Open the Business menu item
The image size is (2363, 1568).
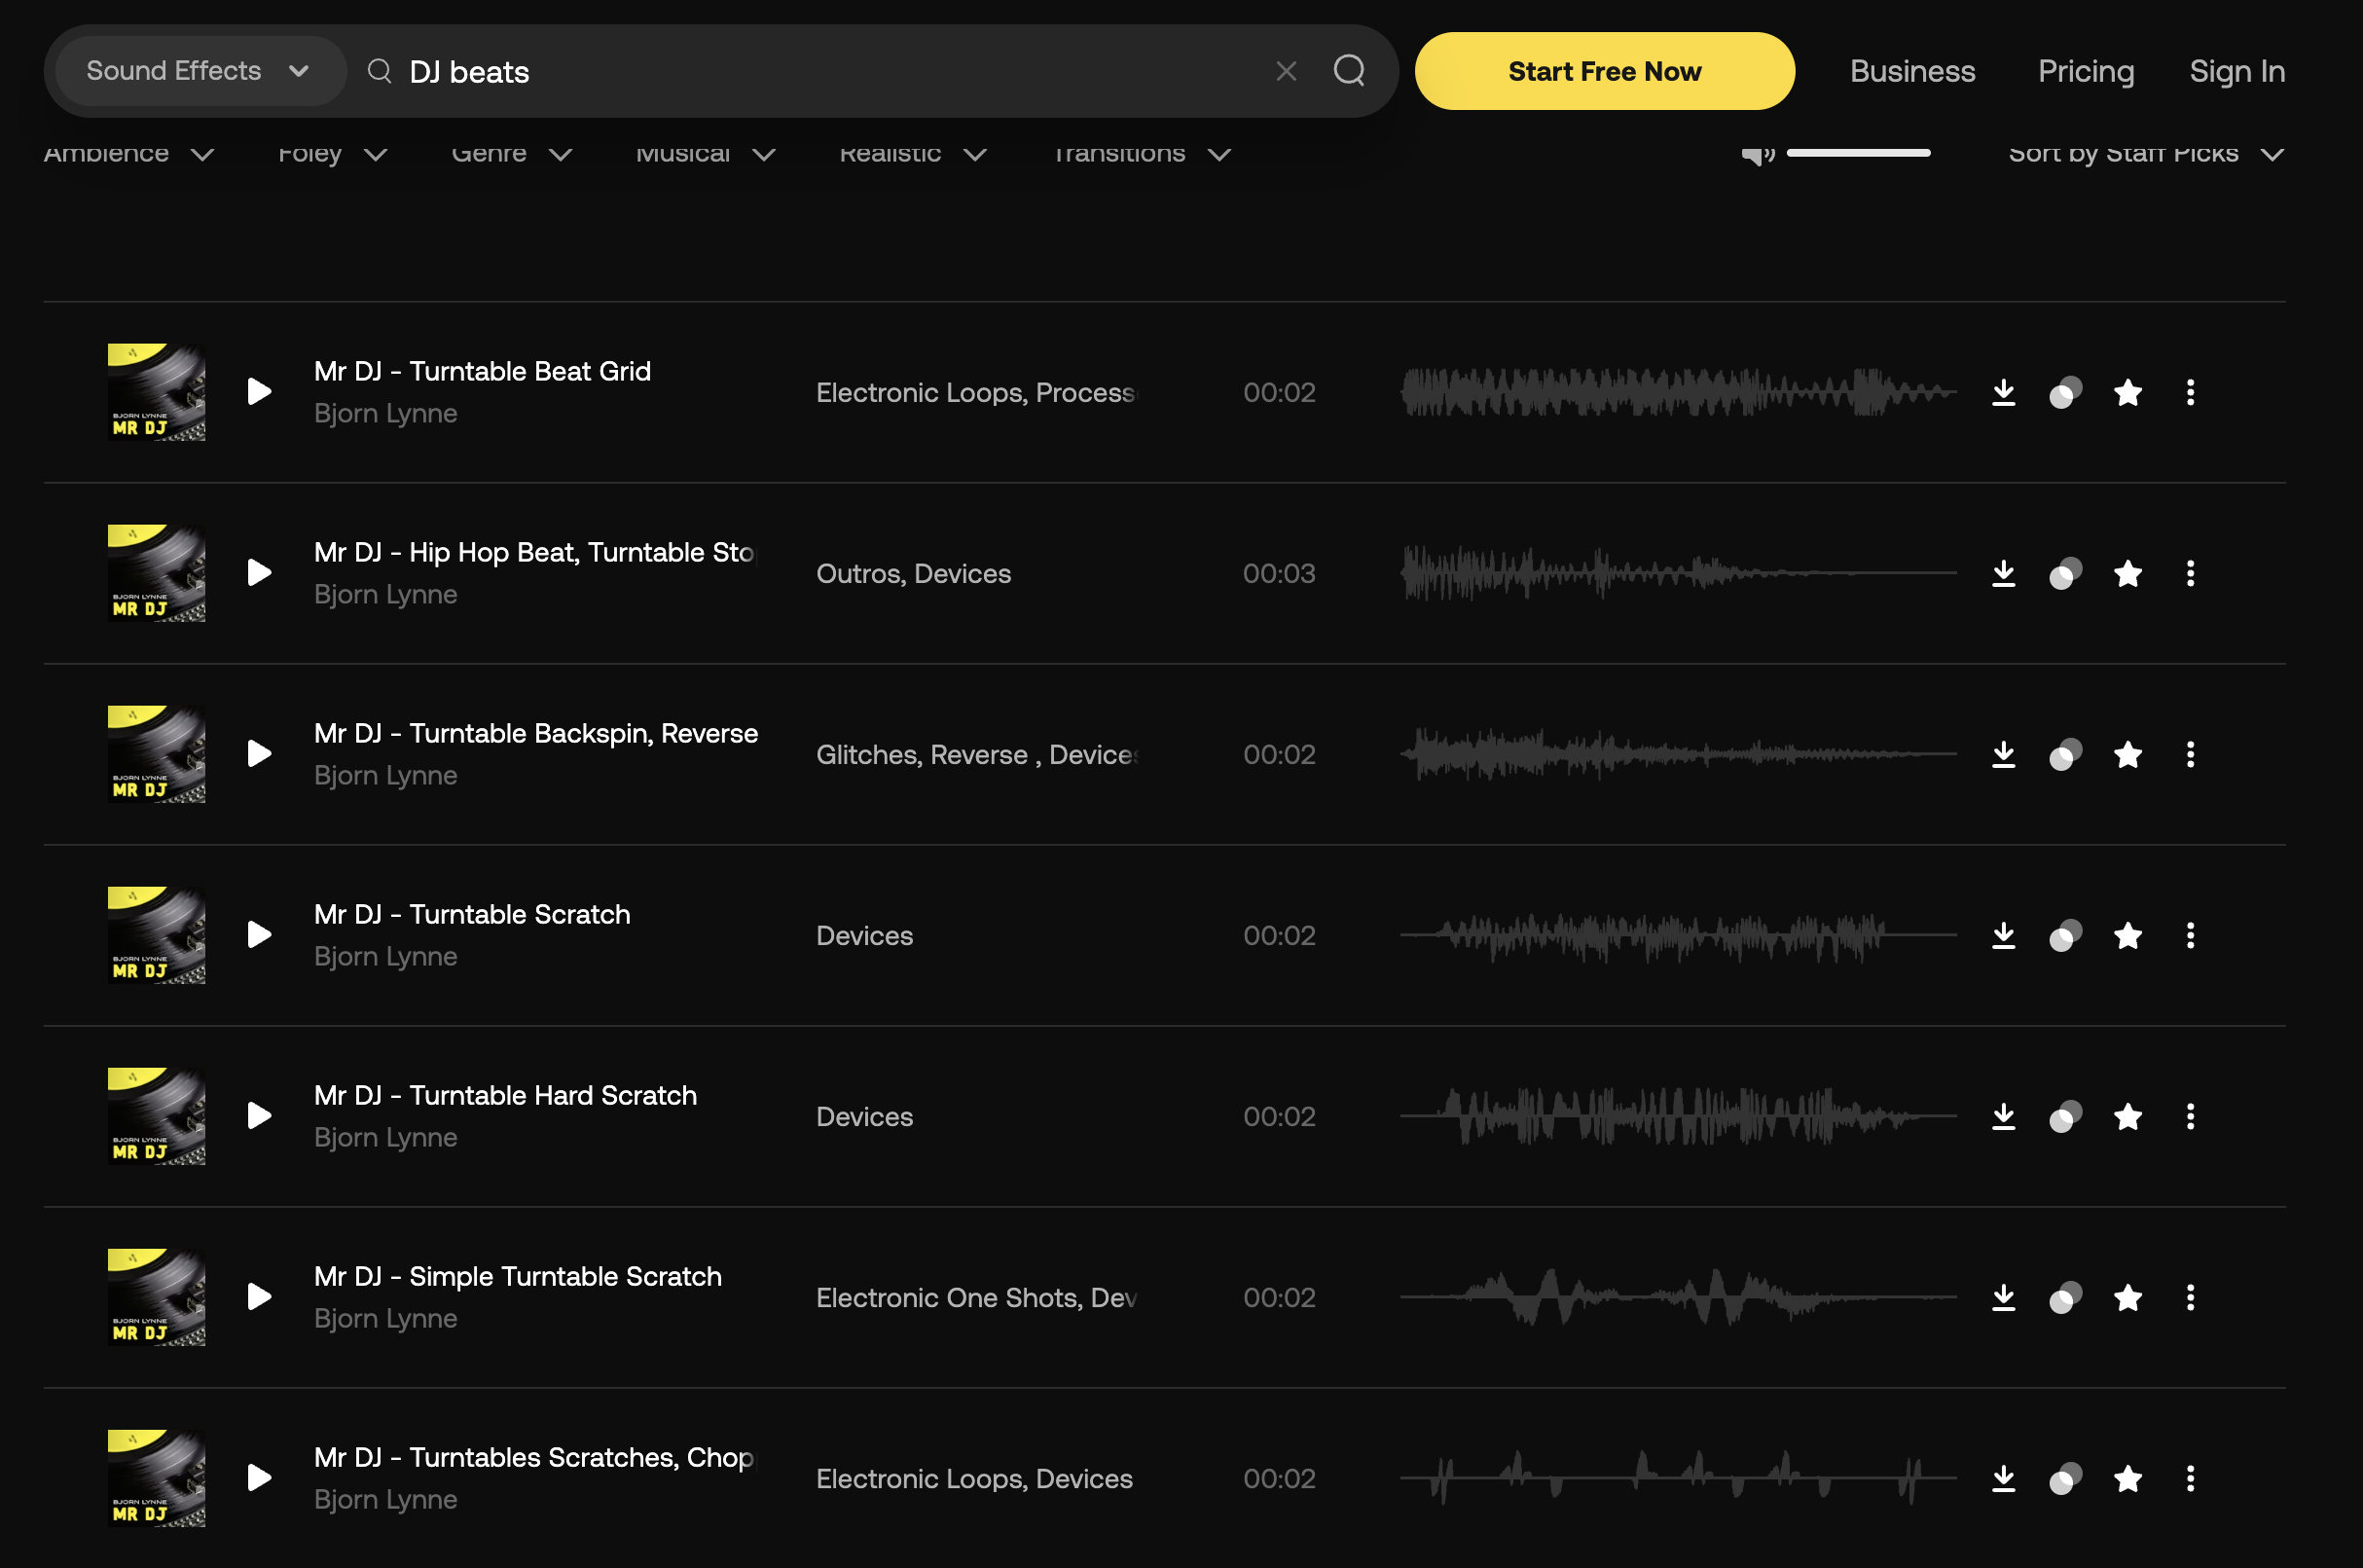[1912, 71]
